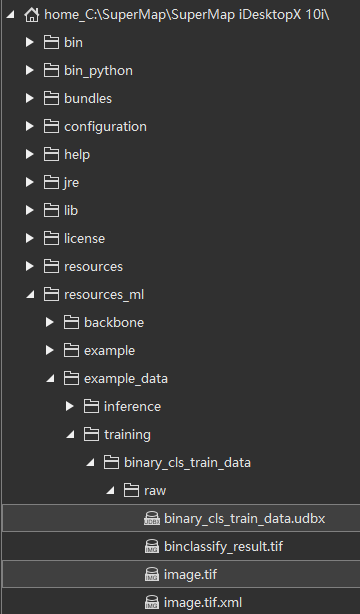Viewport: 360px width, 614px height.
Task: Collapse the example_data folder arrow
Action: click(x=50, y=379)
